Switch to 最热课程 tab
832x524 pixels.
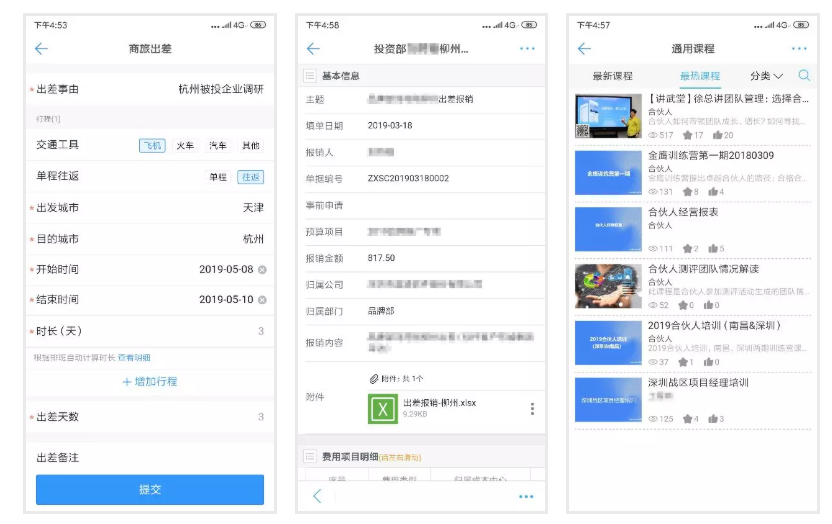[699, 76]
